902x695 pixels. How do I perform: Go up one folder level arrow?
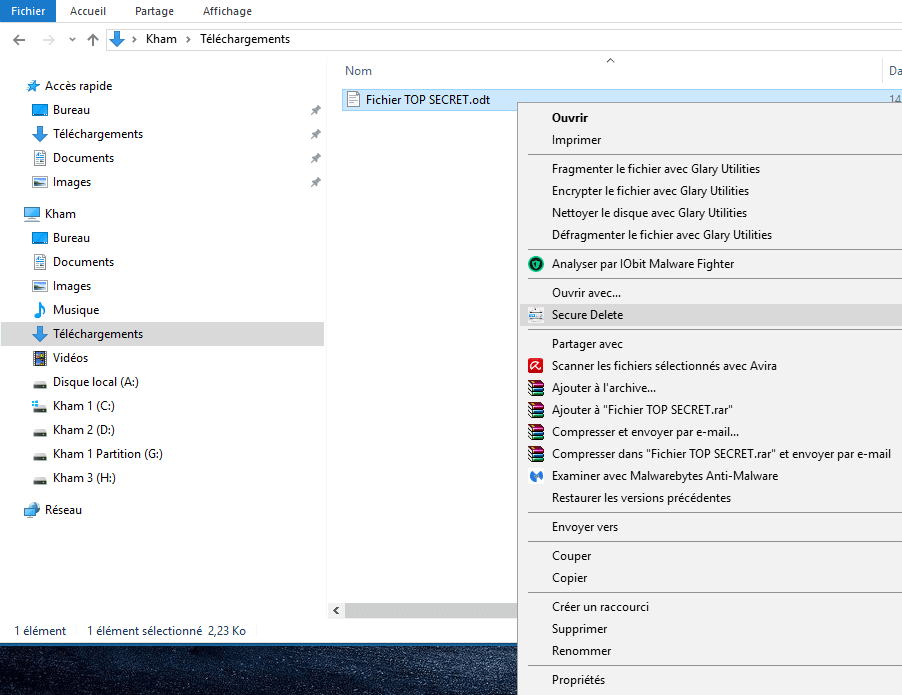coord(93,40)
